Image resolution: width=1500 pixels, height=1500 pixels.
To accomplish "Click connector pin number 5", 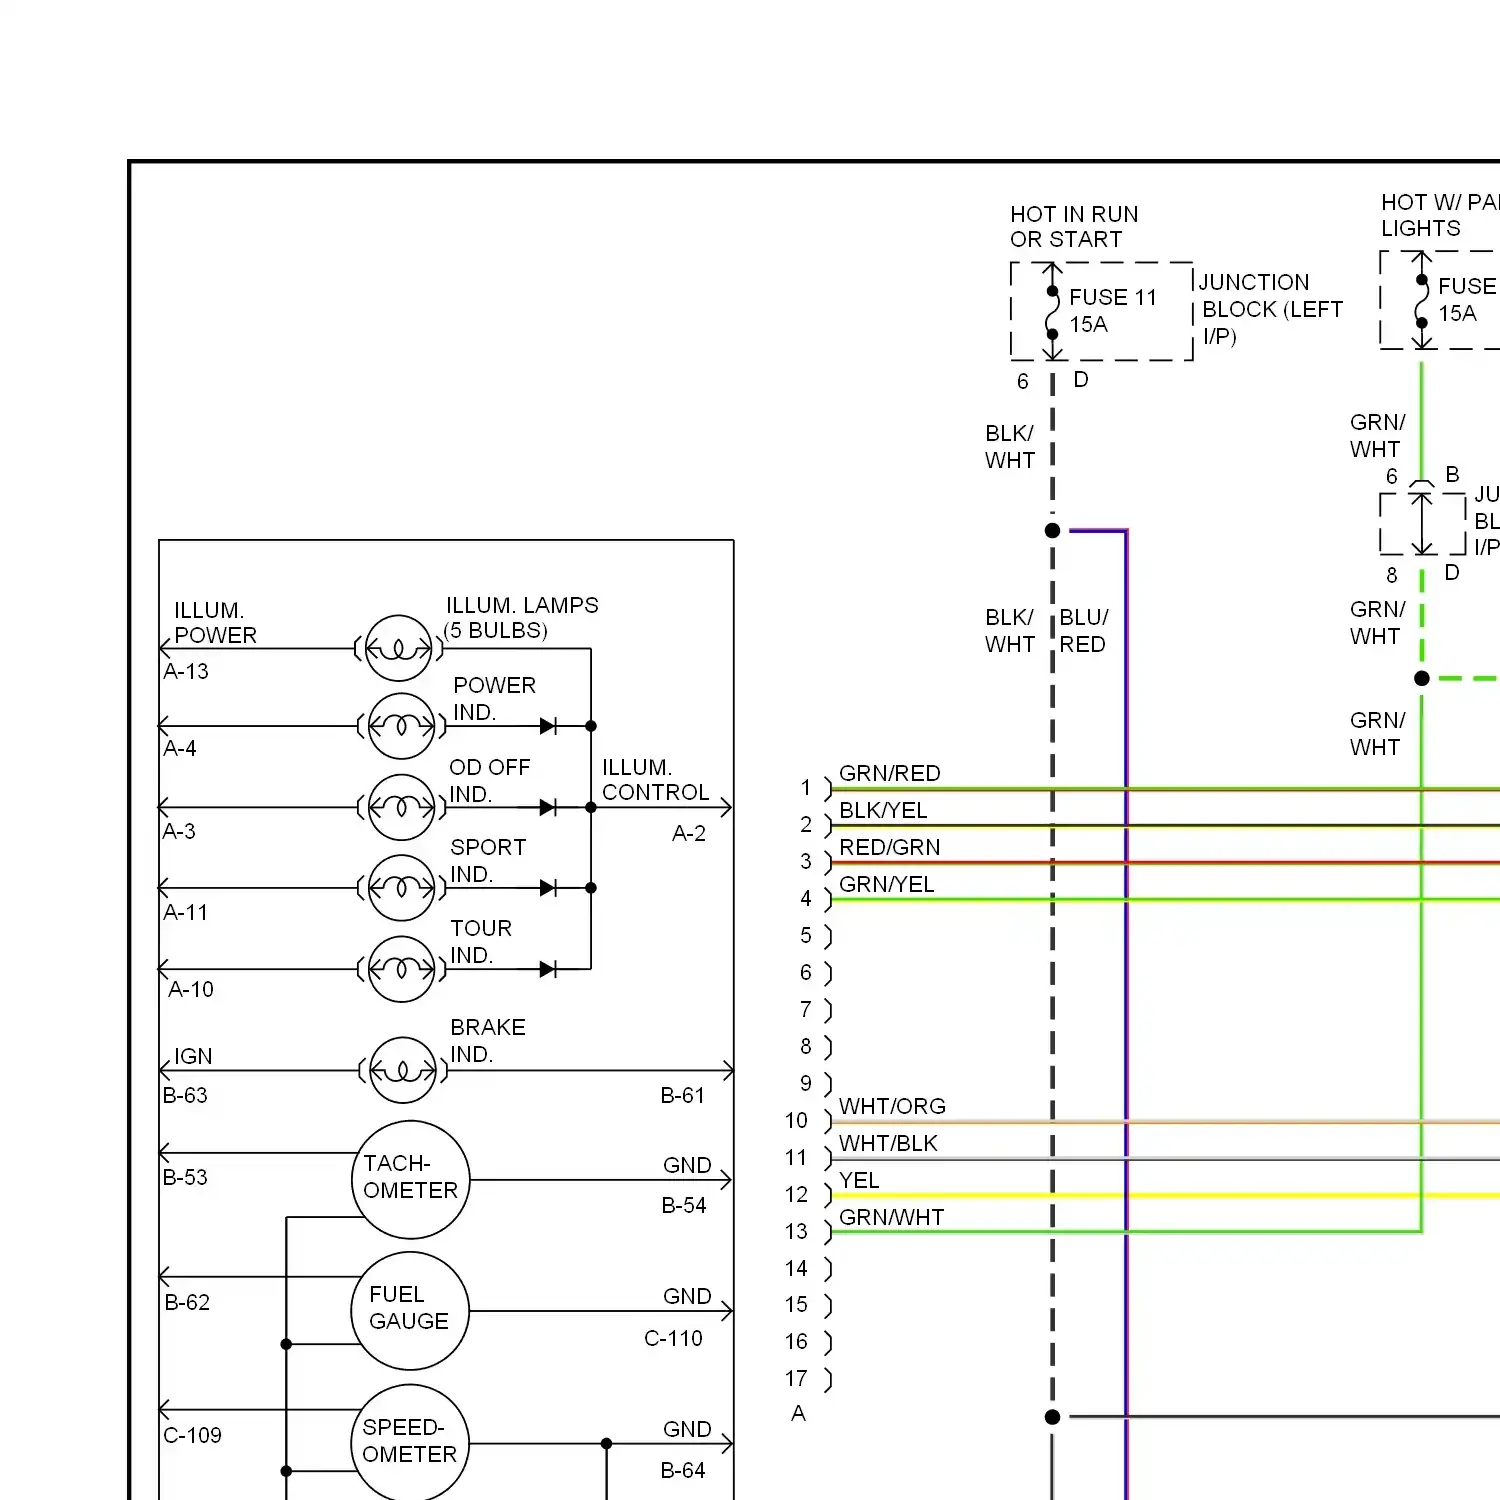I will [806, 936].
